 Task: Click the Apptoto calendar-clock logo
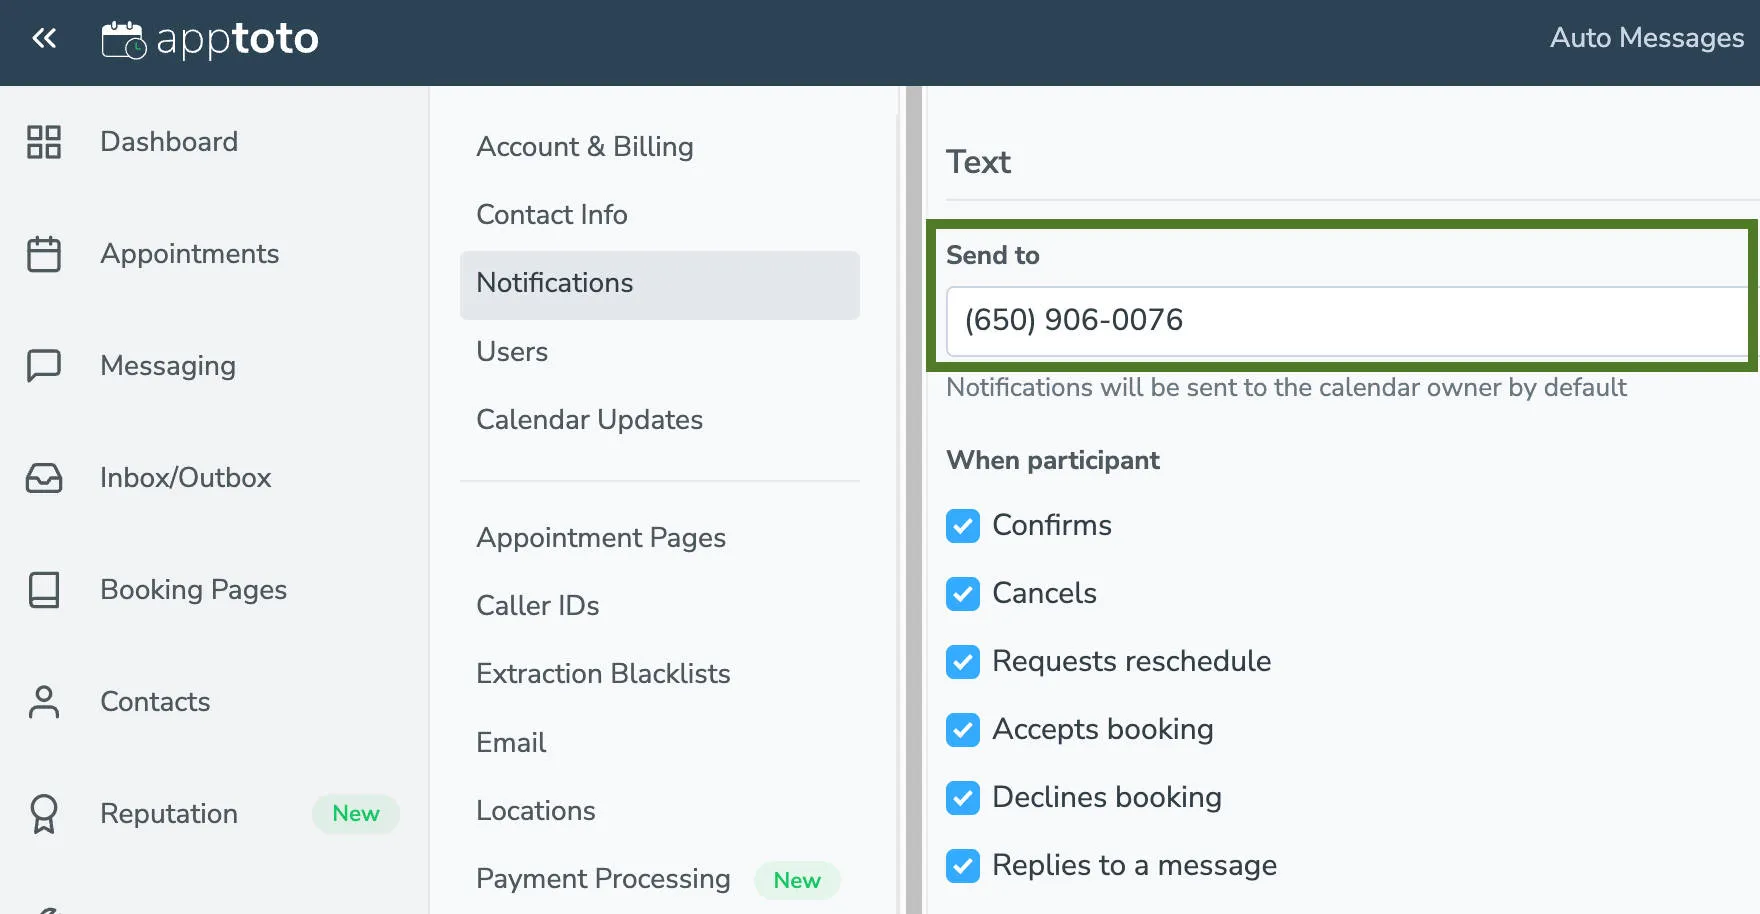coord(124,38)
